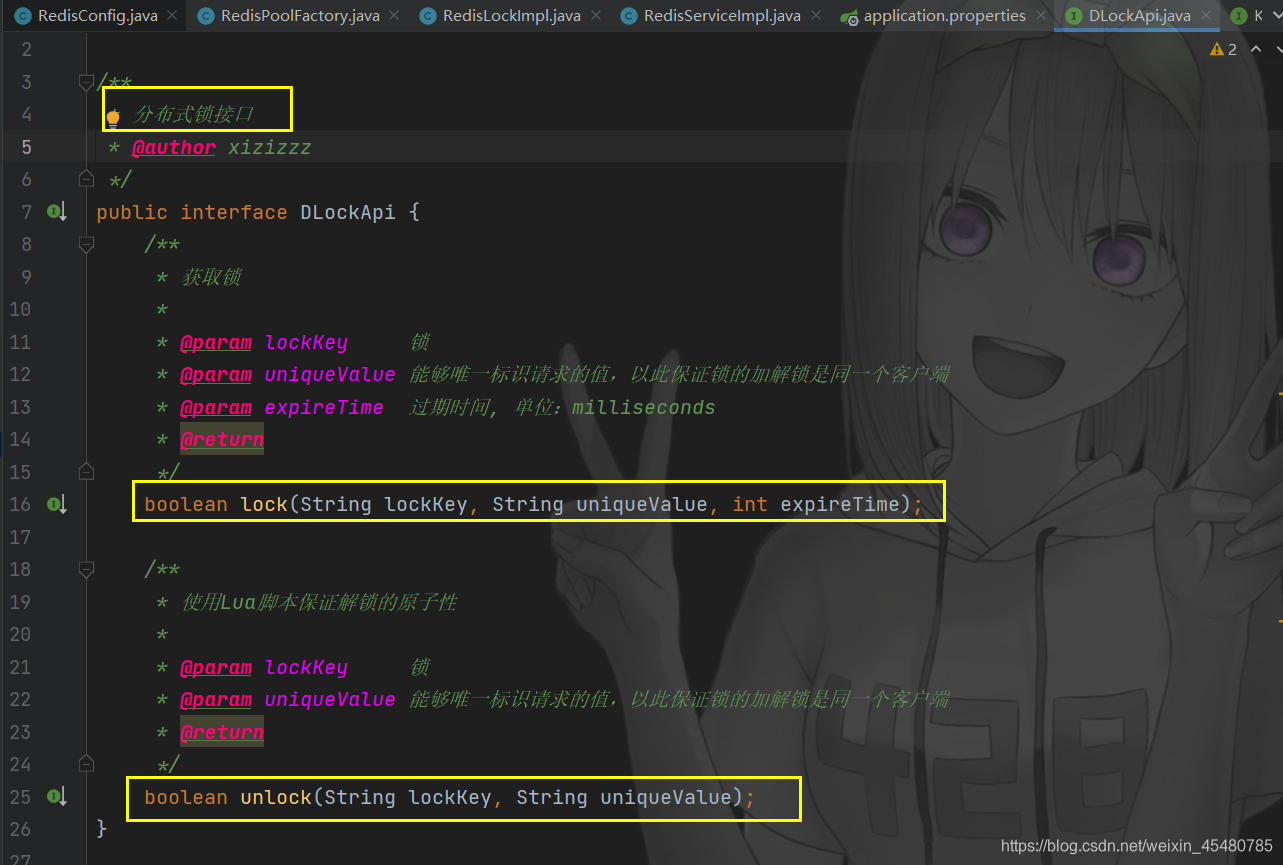Click line number 16 in the gutter
This screenshot has height=865, width=1283.
click(x=20, y=504)
